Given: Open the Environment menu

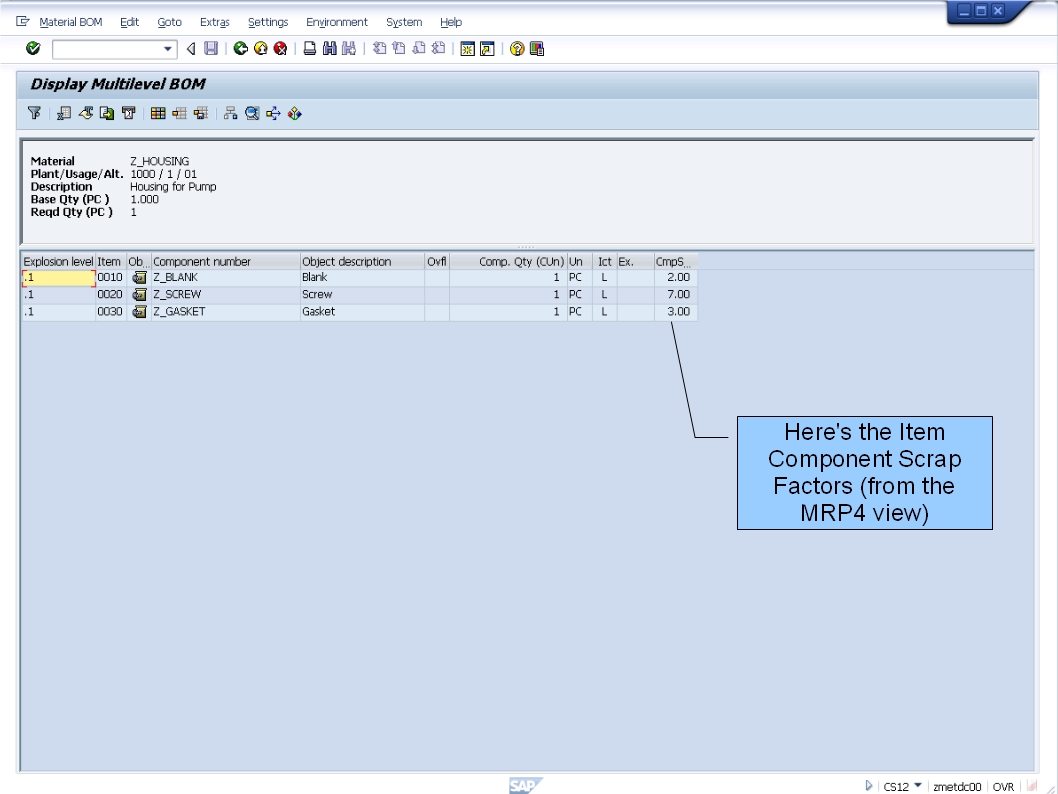Looking at the screenshot, I should (337, 21).
